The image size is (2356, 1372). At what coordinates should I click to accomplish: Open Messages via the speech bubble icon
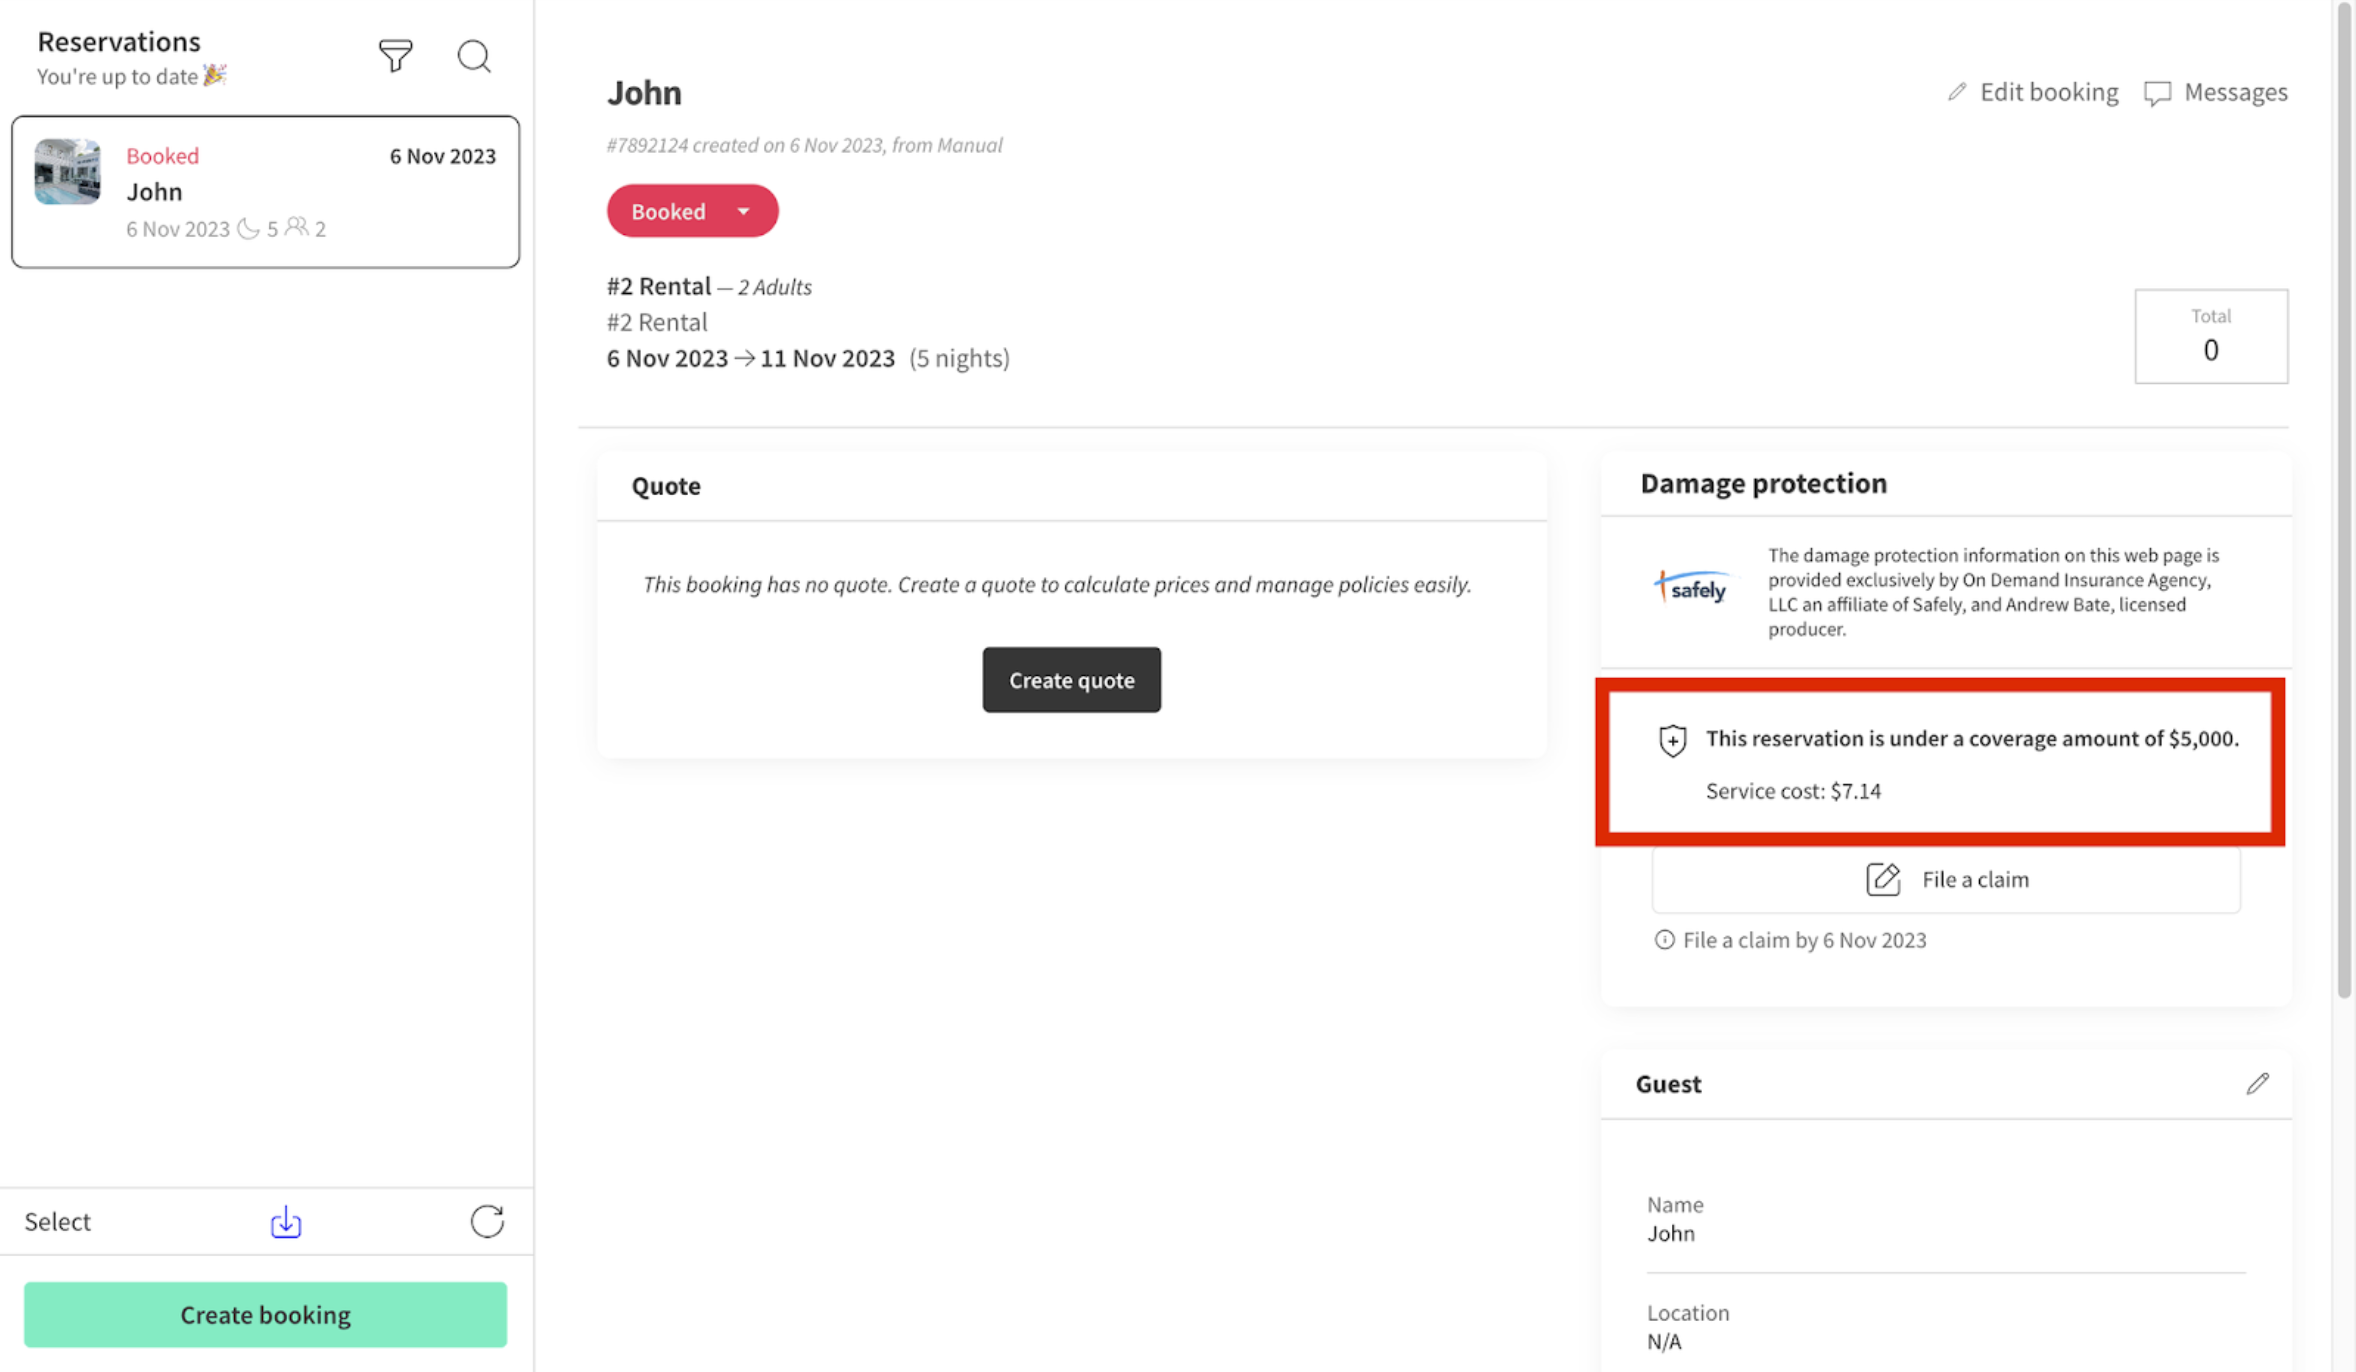click(x=2158, y=93)
